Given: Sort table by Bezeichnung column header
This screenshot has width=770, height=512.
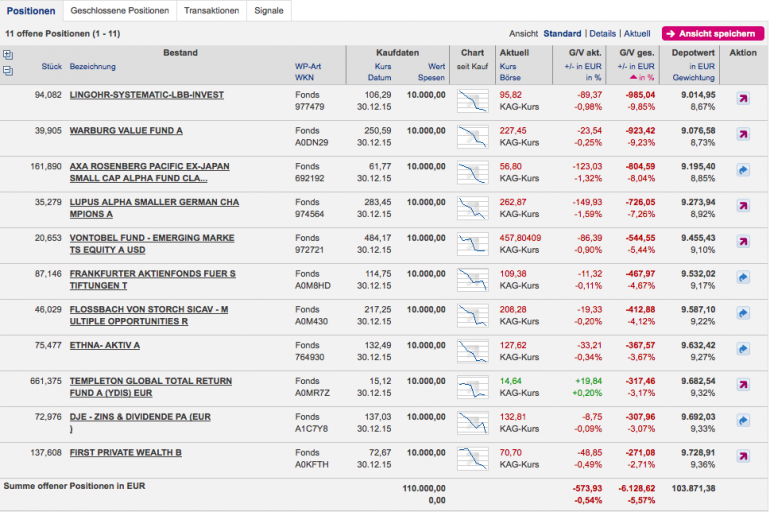Looking at the screenshot, I should pos(93,67).
